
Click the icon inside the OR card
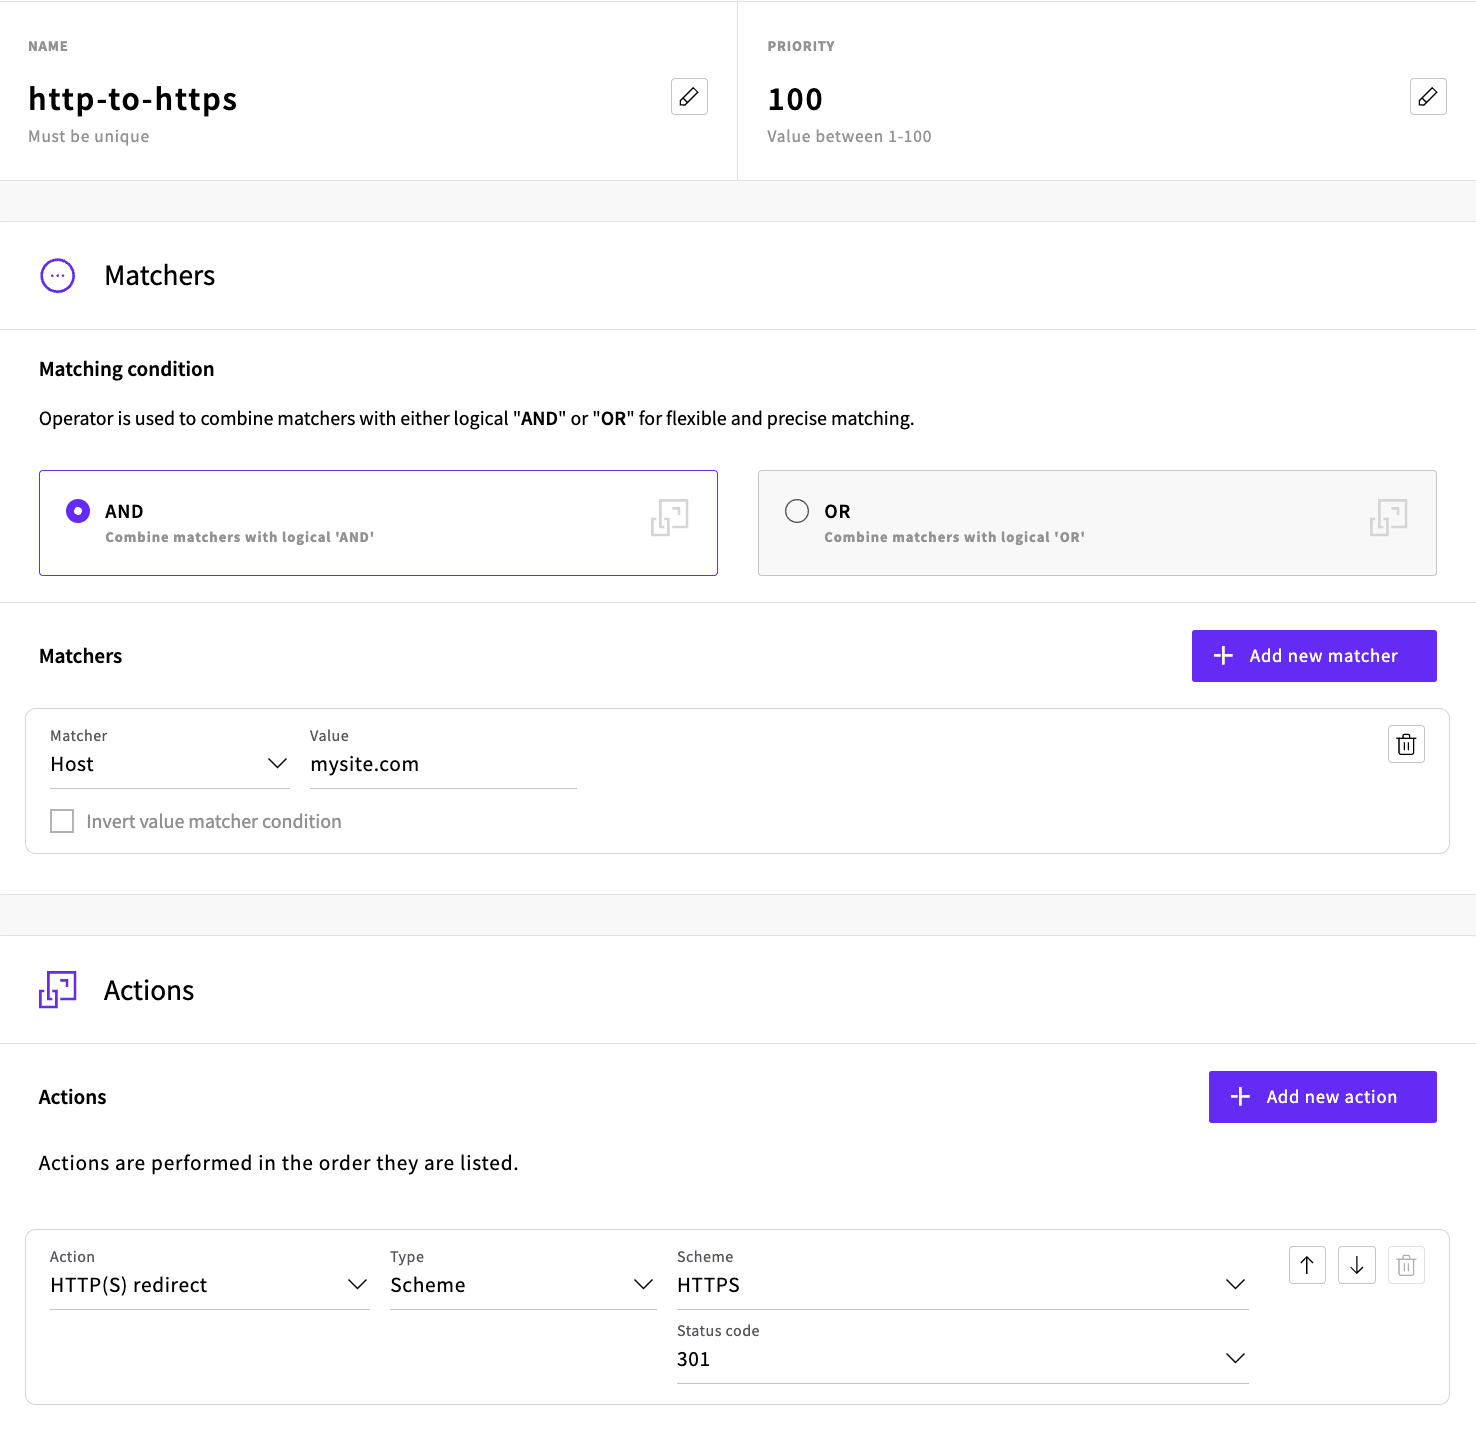1388,518
